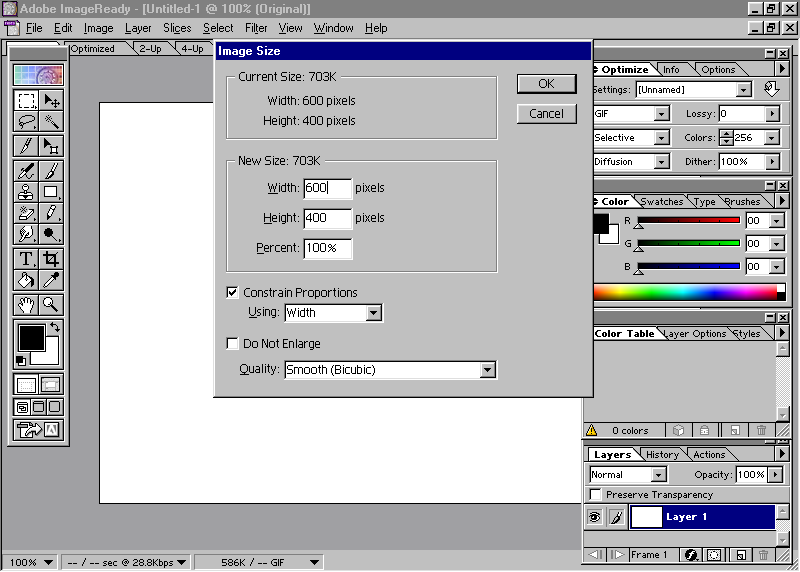Viewport: 800px width, 572px height.
Task: Hide Layer 1 with eye icon
Action: click(594, 517)
